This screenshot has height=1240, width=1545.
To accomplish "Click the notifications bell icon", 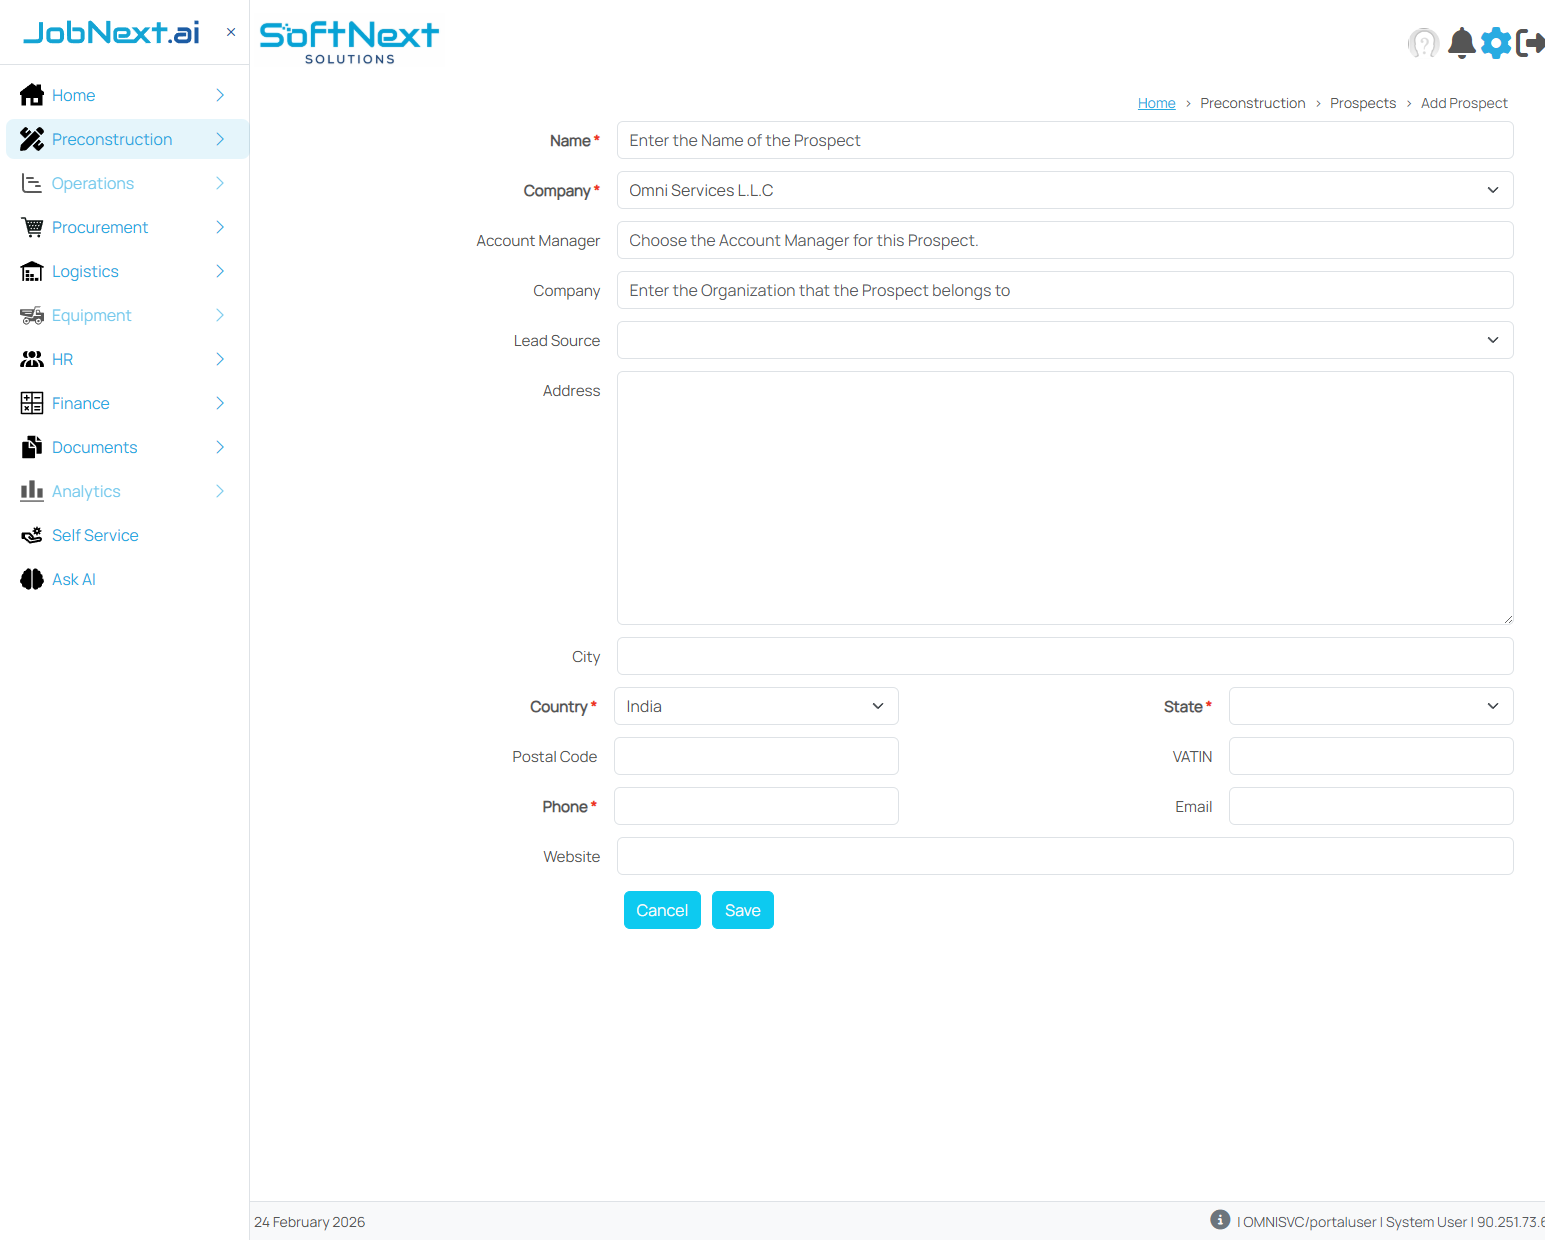I will (1461, 43).
